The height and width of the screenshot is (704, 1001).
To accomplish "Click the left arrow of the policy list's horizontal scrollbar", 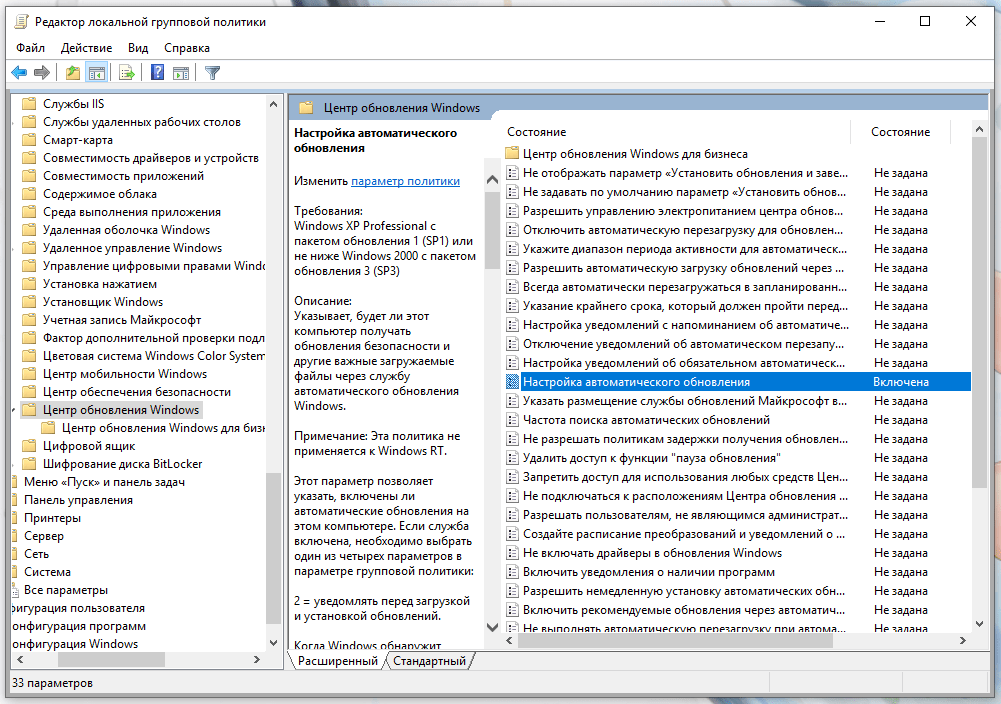I will point(509,640).
